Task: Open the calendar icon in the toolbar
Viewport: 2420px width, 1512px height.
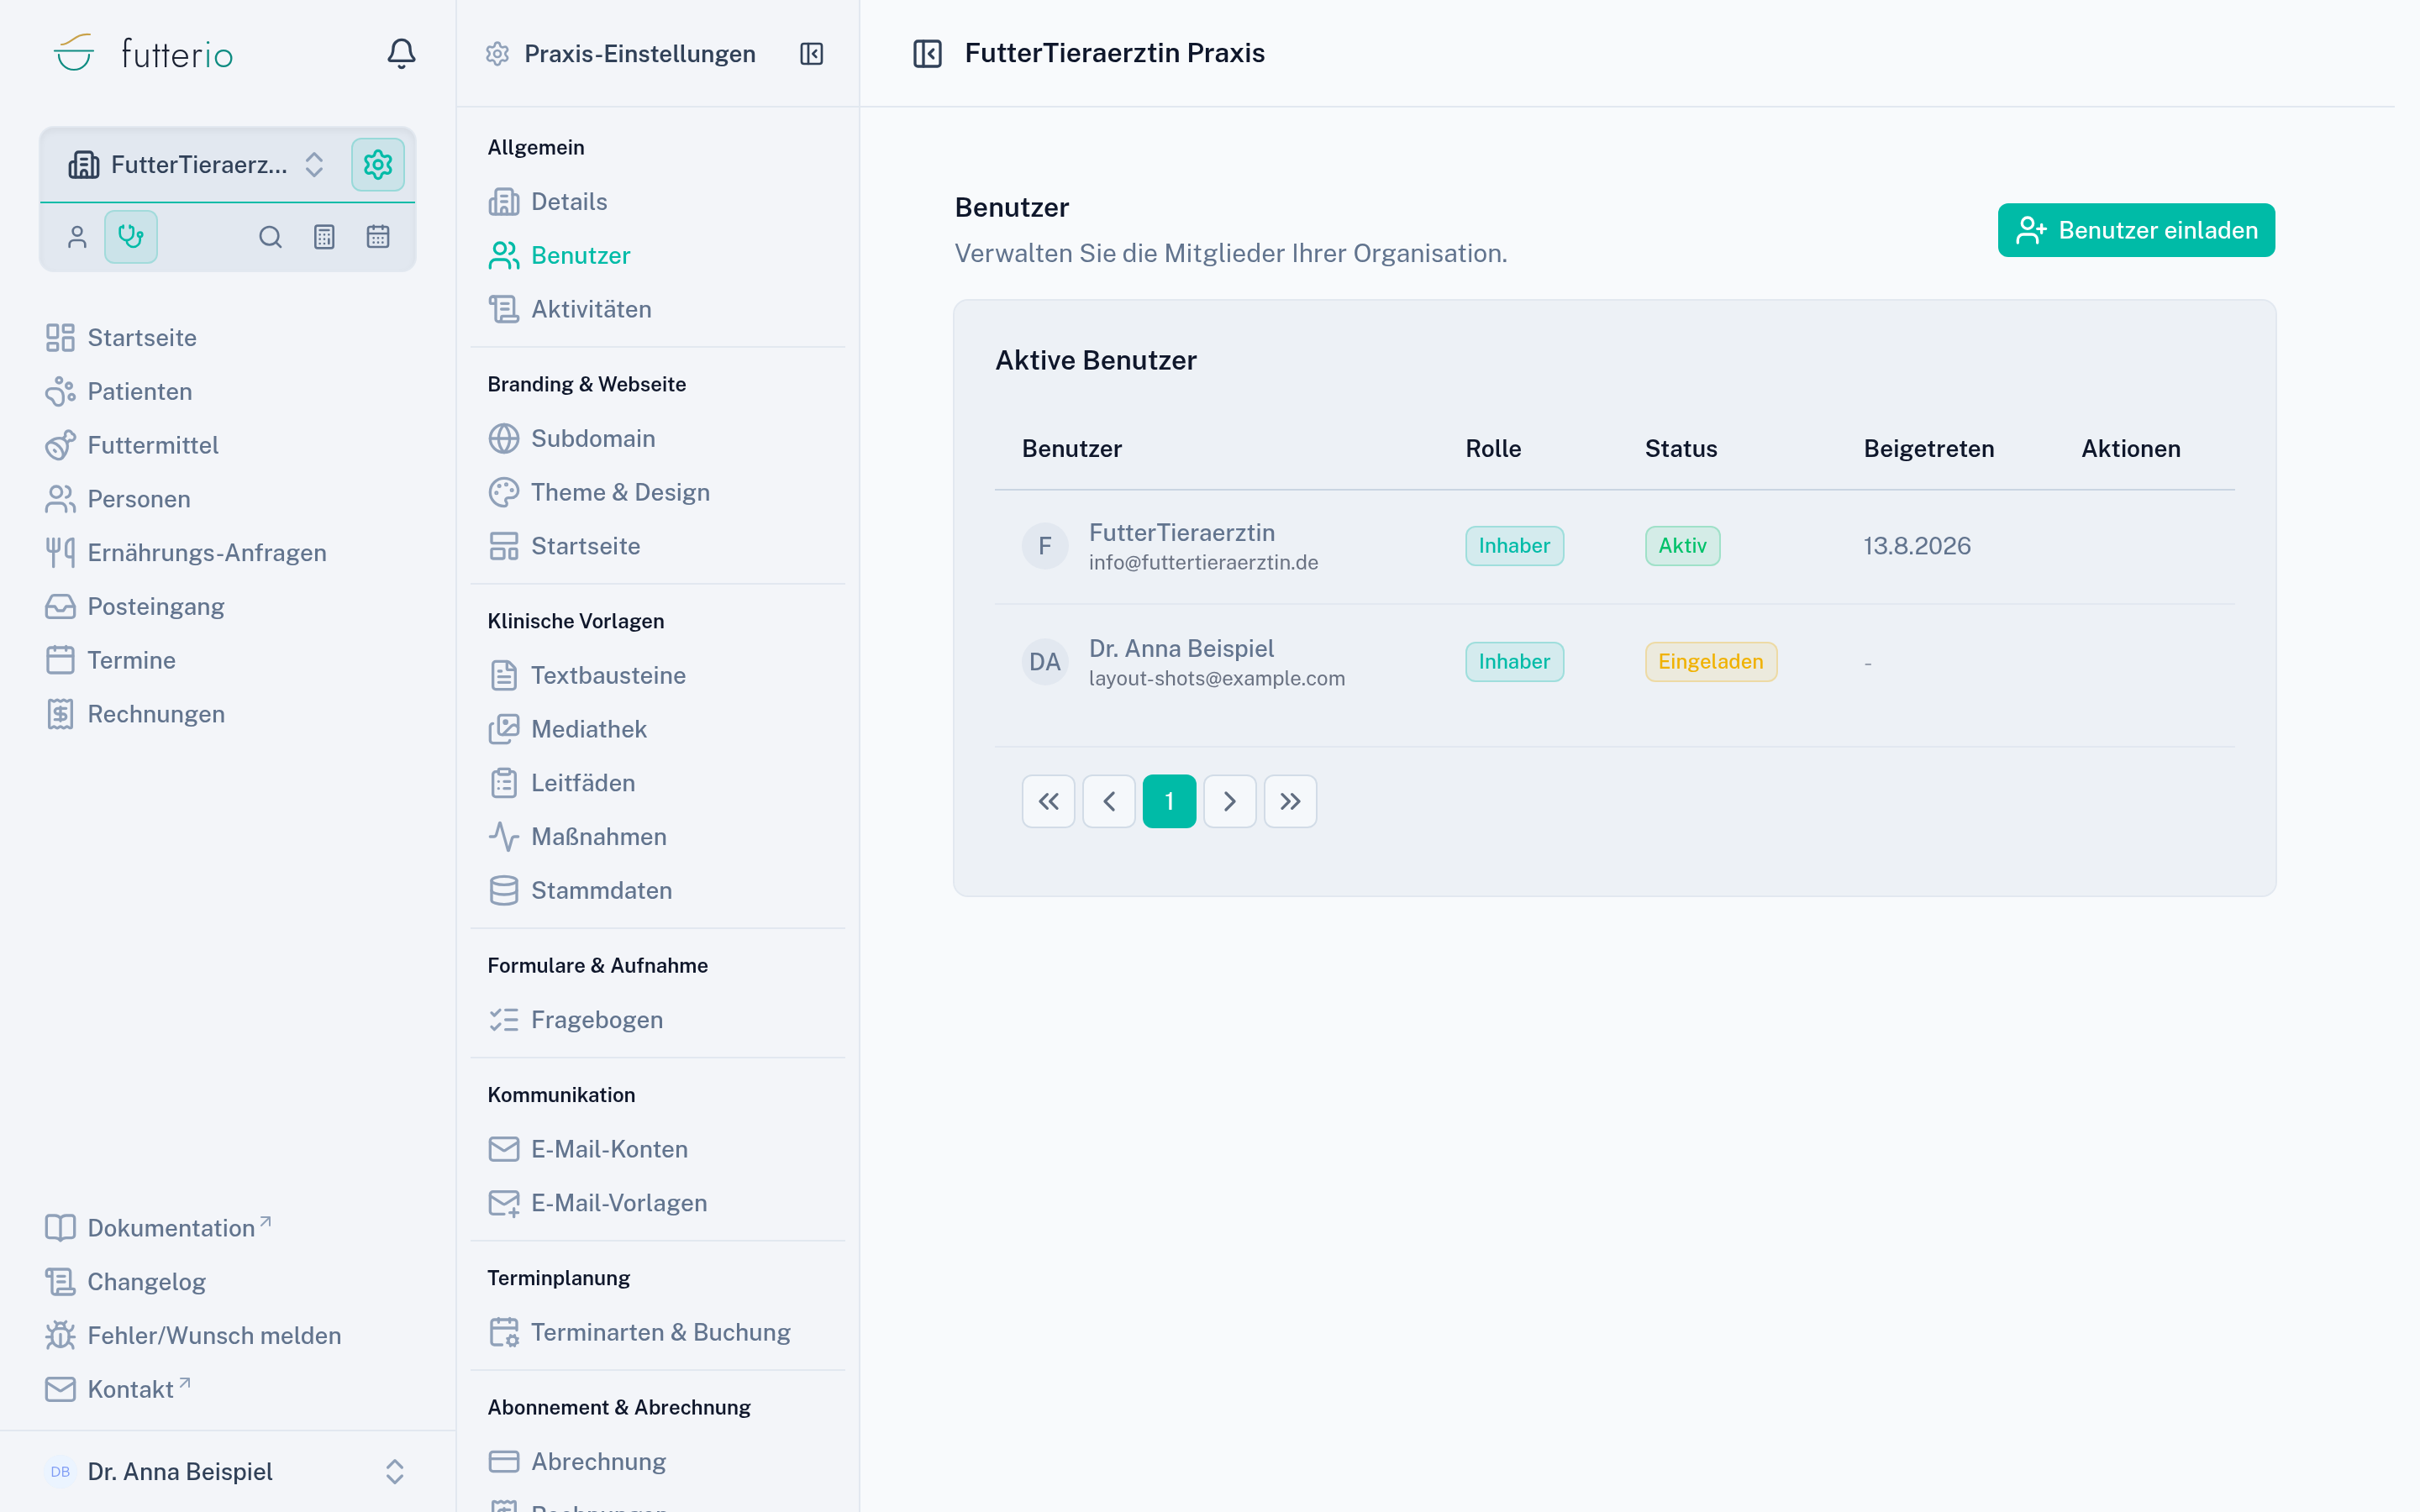Action: 378,237
